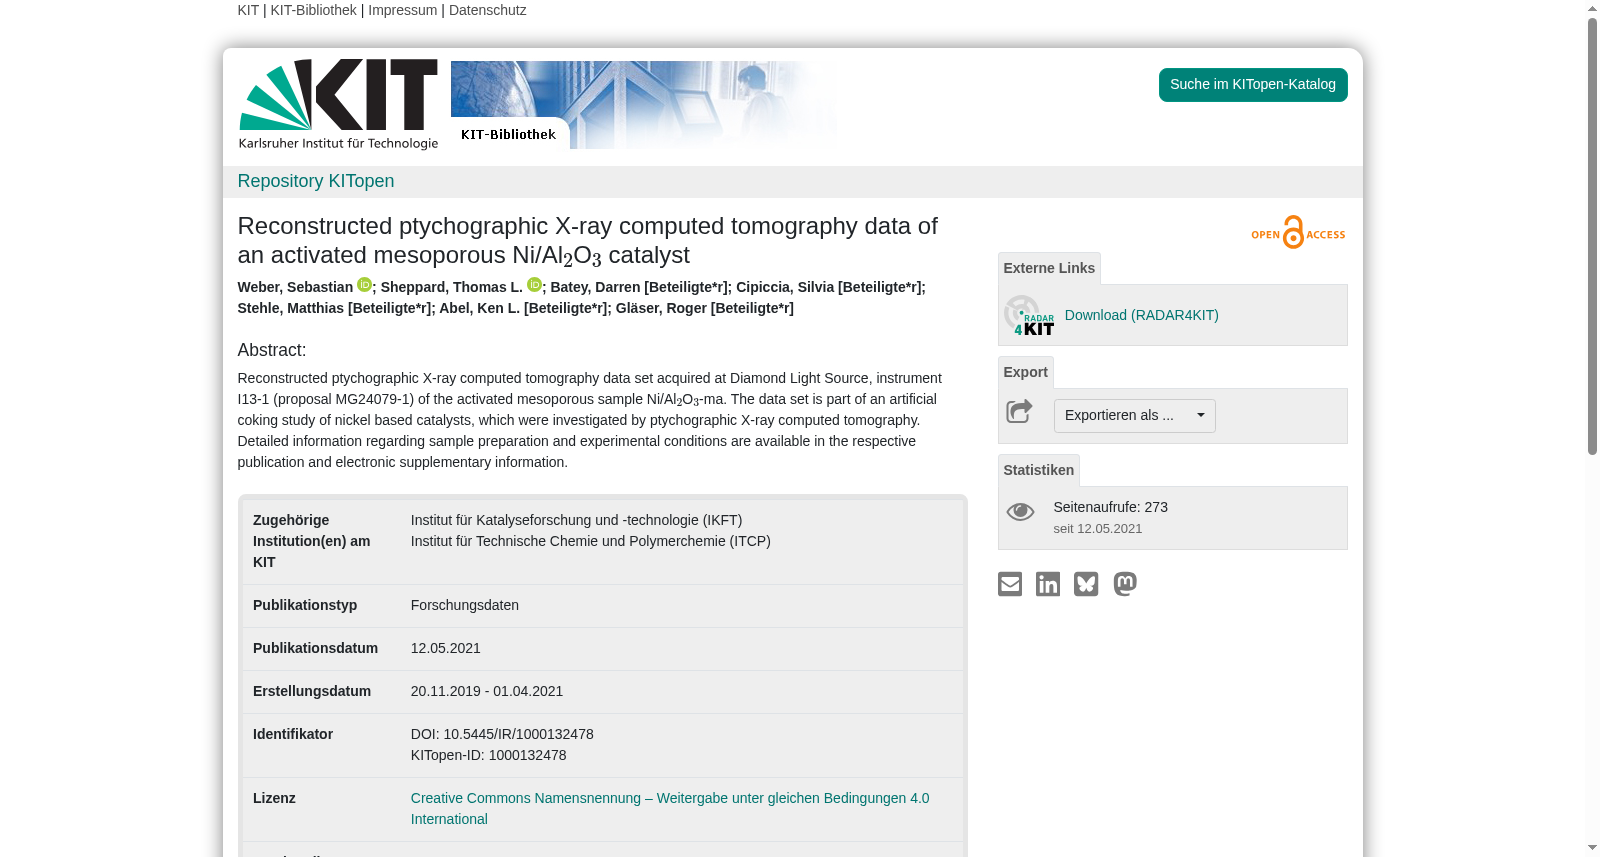Viewport: 1600px width, 857px height.
Task: Select the Export tab
Action: tap(1026, 372)
